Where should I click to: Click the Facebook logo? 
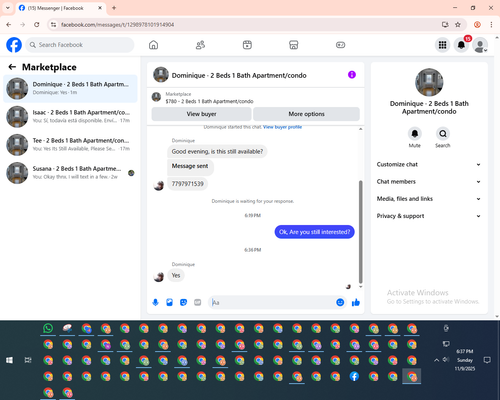point(14,45)
